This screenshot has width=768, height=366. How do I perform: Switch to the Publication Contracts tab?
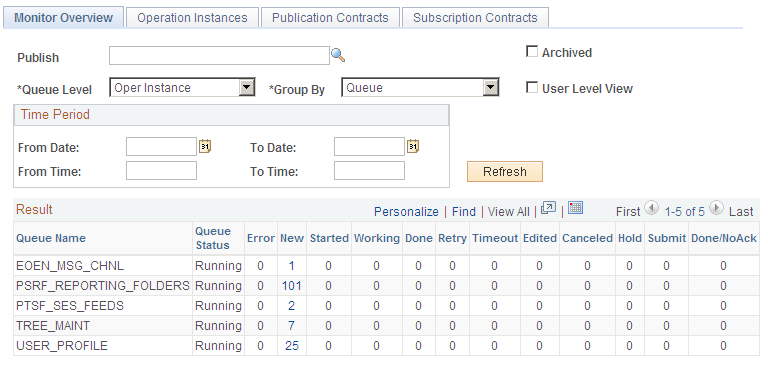click(x=330, y=18)
